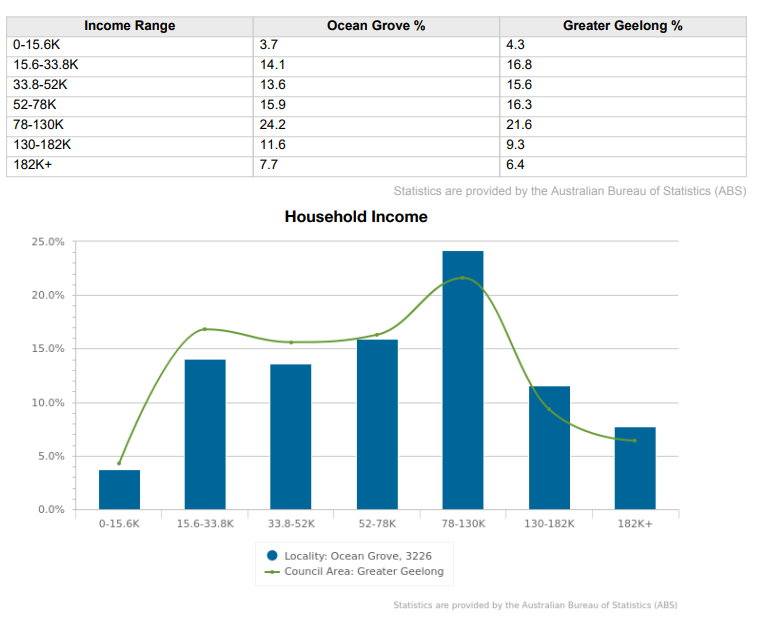The width and height of the screenshot is (759, 626).
Task: Click the green line point above 15.6-33.8K
Action: [205, 329]
